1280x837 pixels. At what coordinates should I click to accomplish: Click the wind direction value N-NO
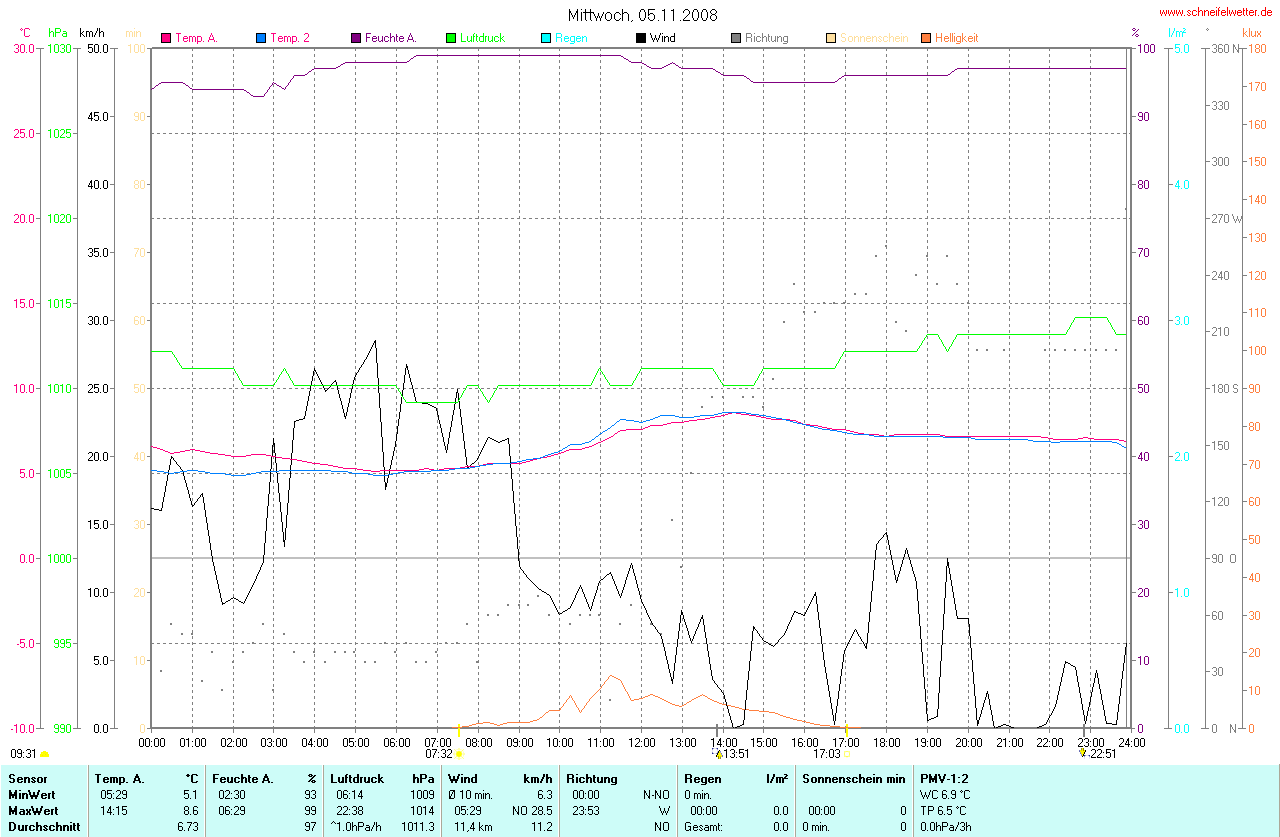[x=656, y=794]
